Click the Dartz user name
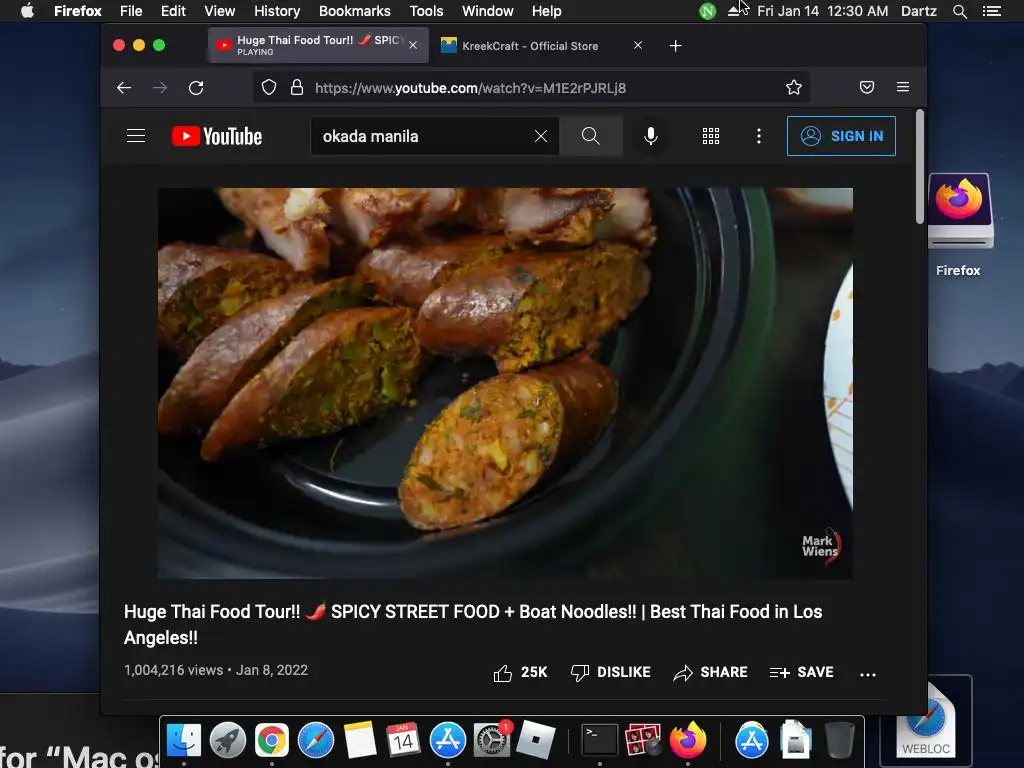1024x768 pixels. pyautogui.click(x=918, y=11)
